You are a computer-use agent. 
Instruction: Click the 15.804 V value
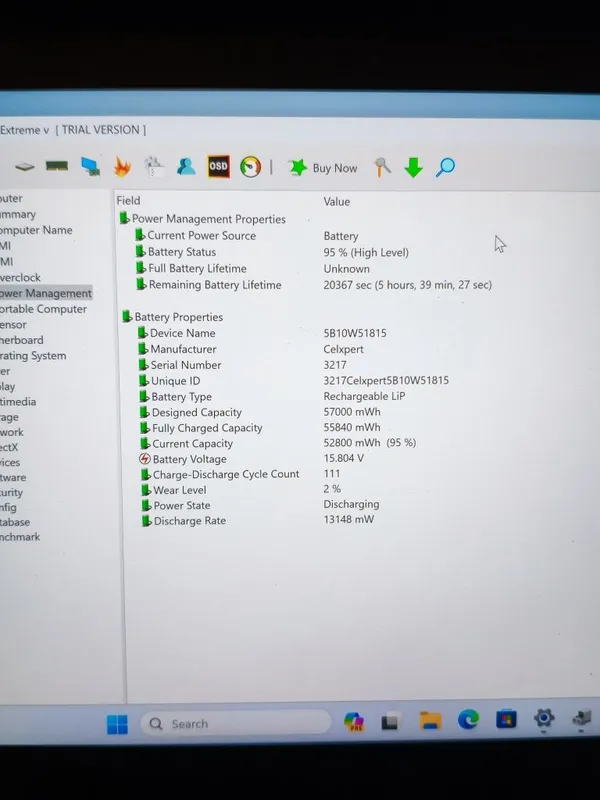[343, 458]
